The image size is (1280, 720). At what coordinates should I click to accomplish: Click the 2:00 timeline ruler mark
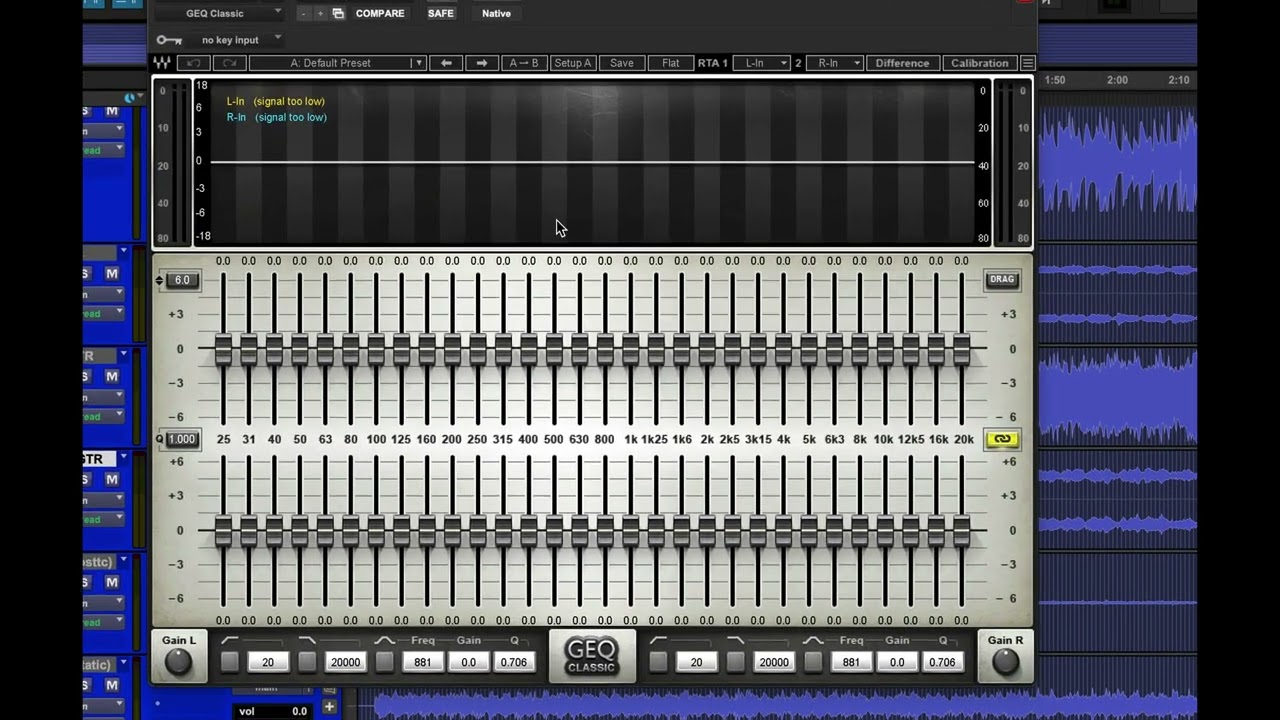coord(1117,80)
